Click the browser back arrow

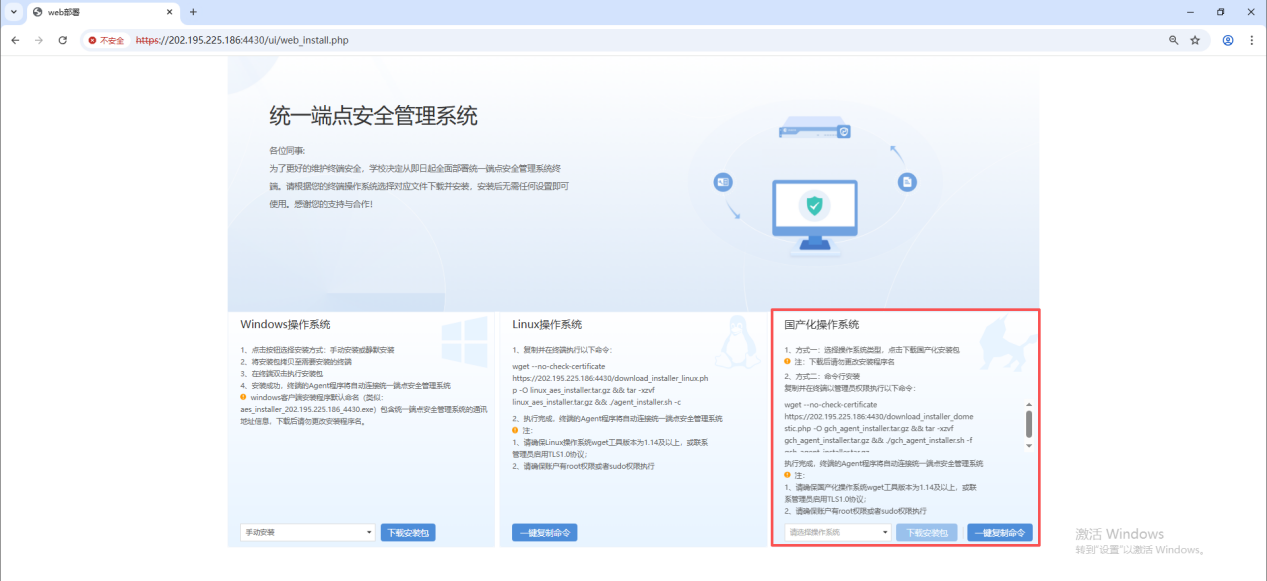[x=15, y=40]
